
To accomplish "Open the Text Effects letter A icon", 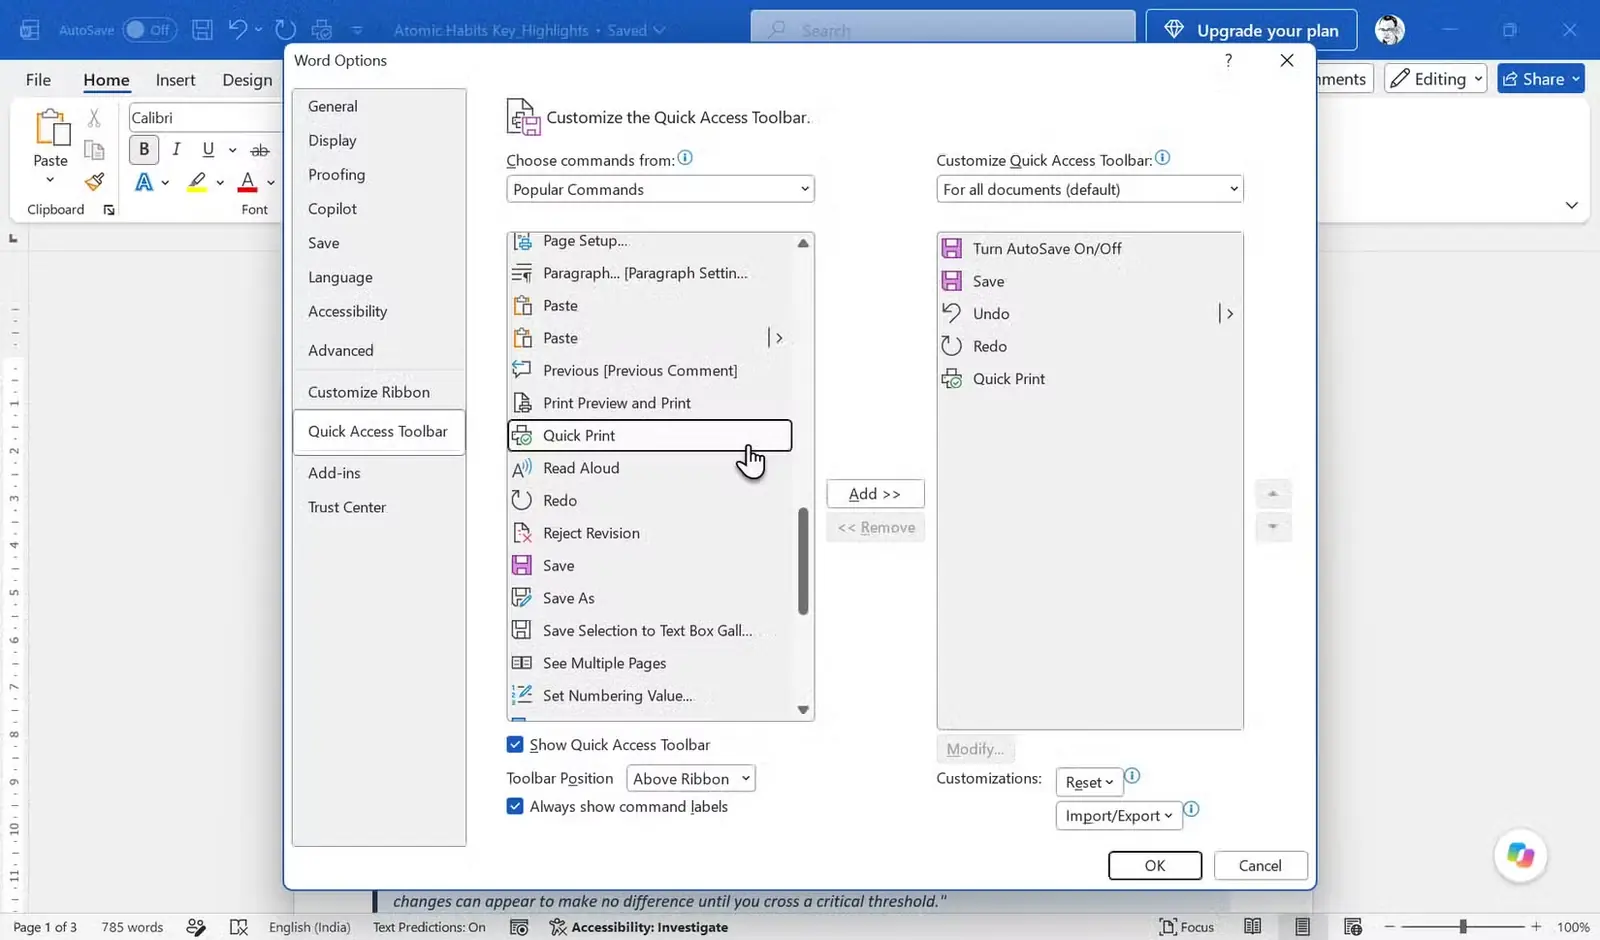I will tap(144, 182).
